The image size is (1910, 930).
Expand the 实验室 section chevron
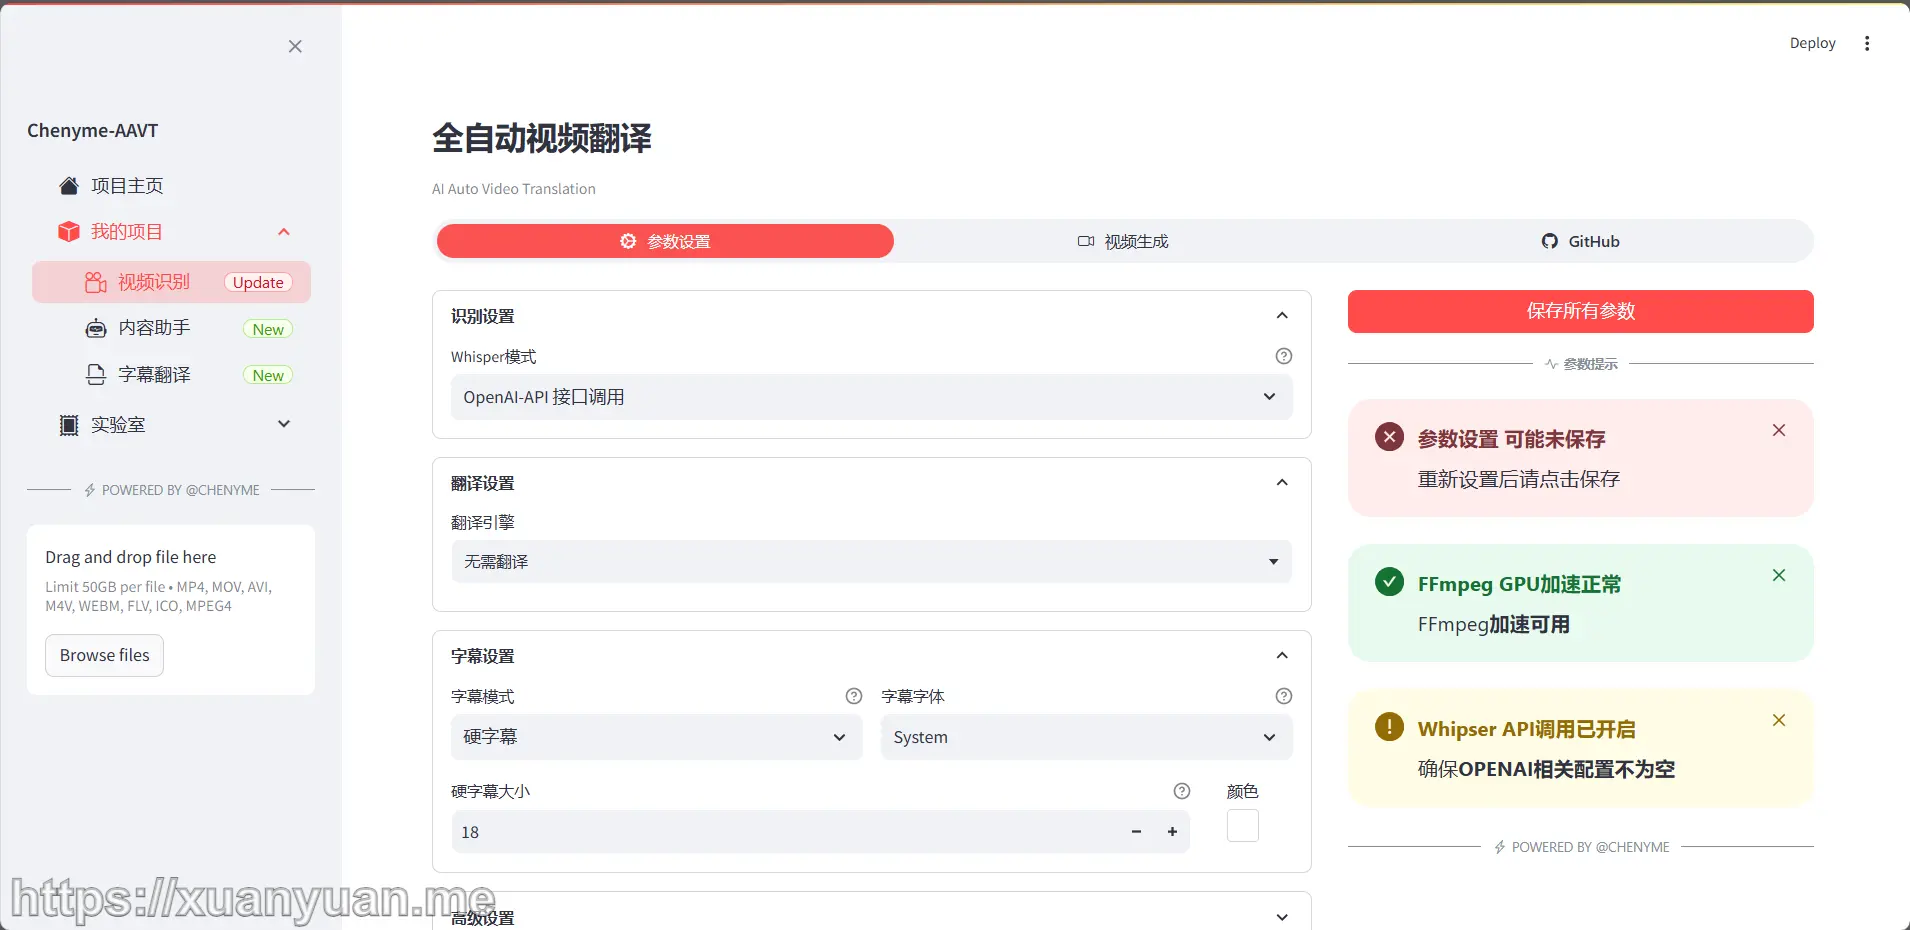tap(284, 424)
